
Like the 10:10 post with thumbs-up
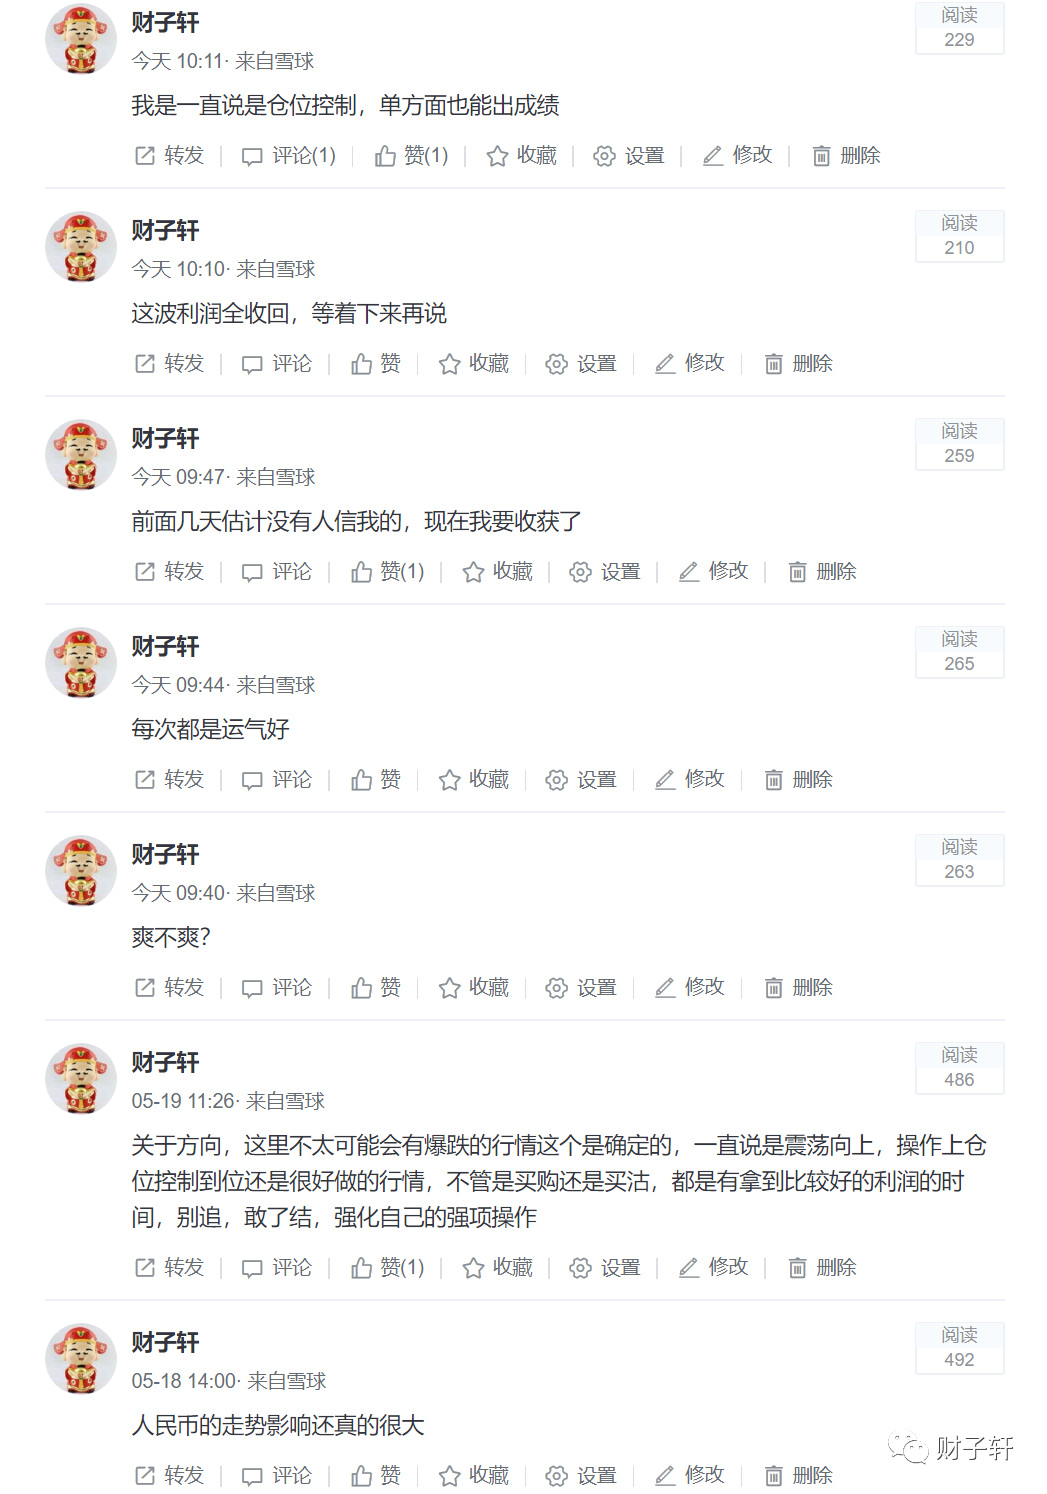click(x=376, y=364)
